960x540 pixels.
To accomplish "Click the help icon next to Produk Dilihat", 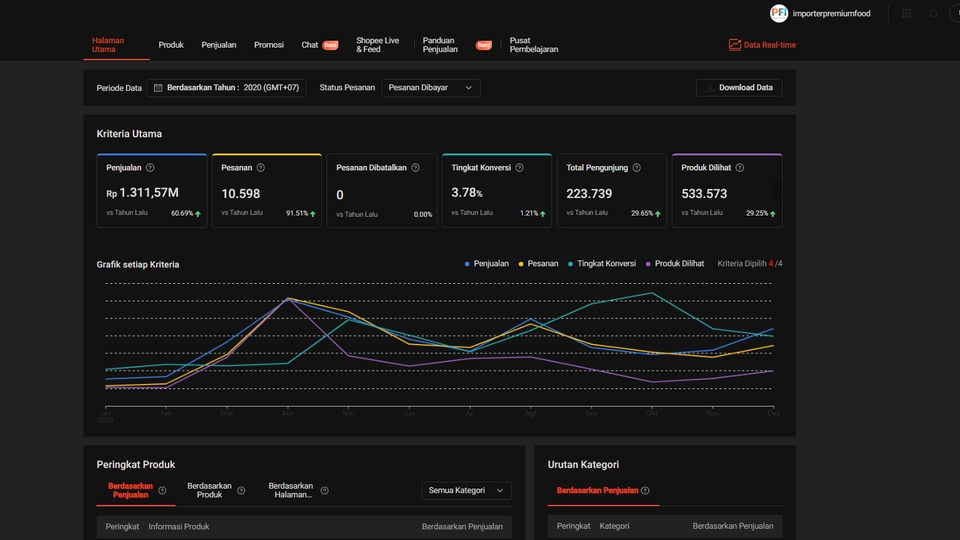I will (740, 168).
